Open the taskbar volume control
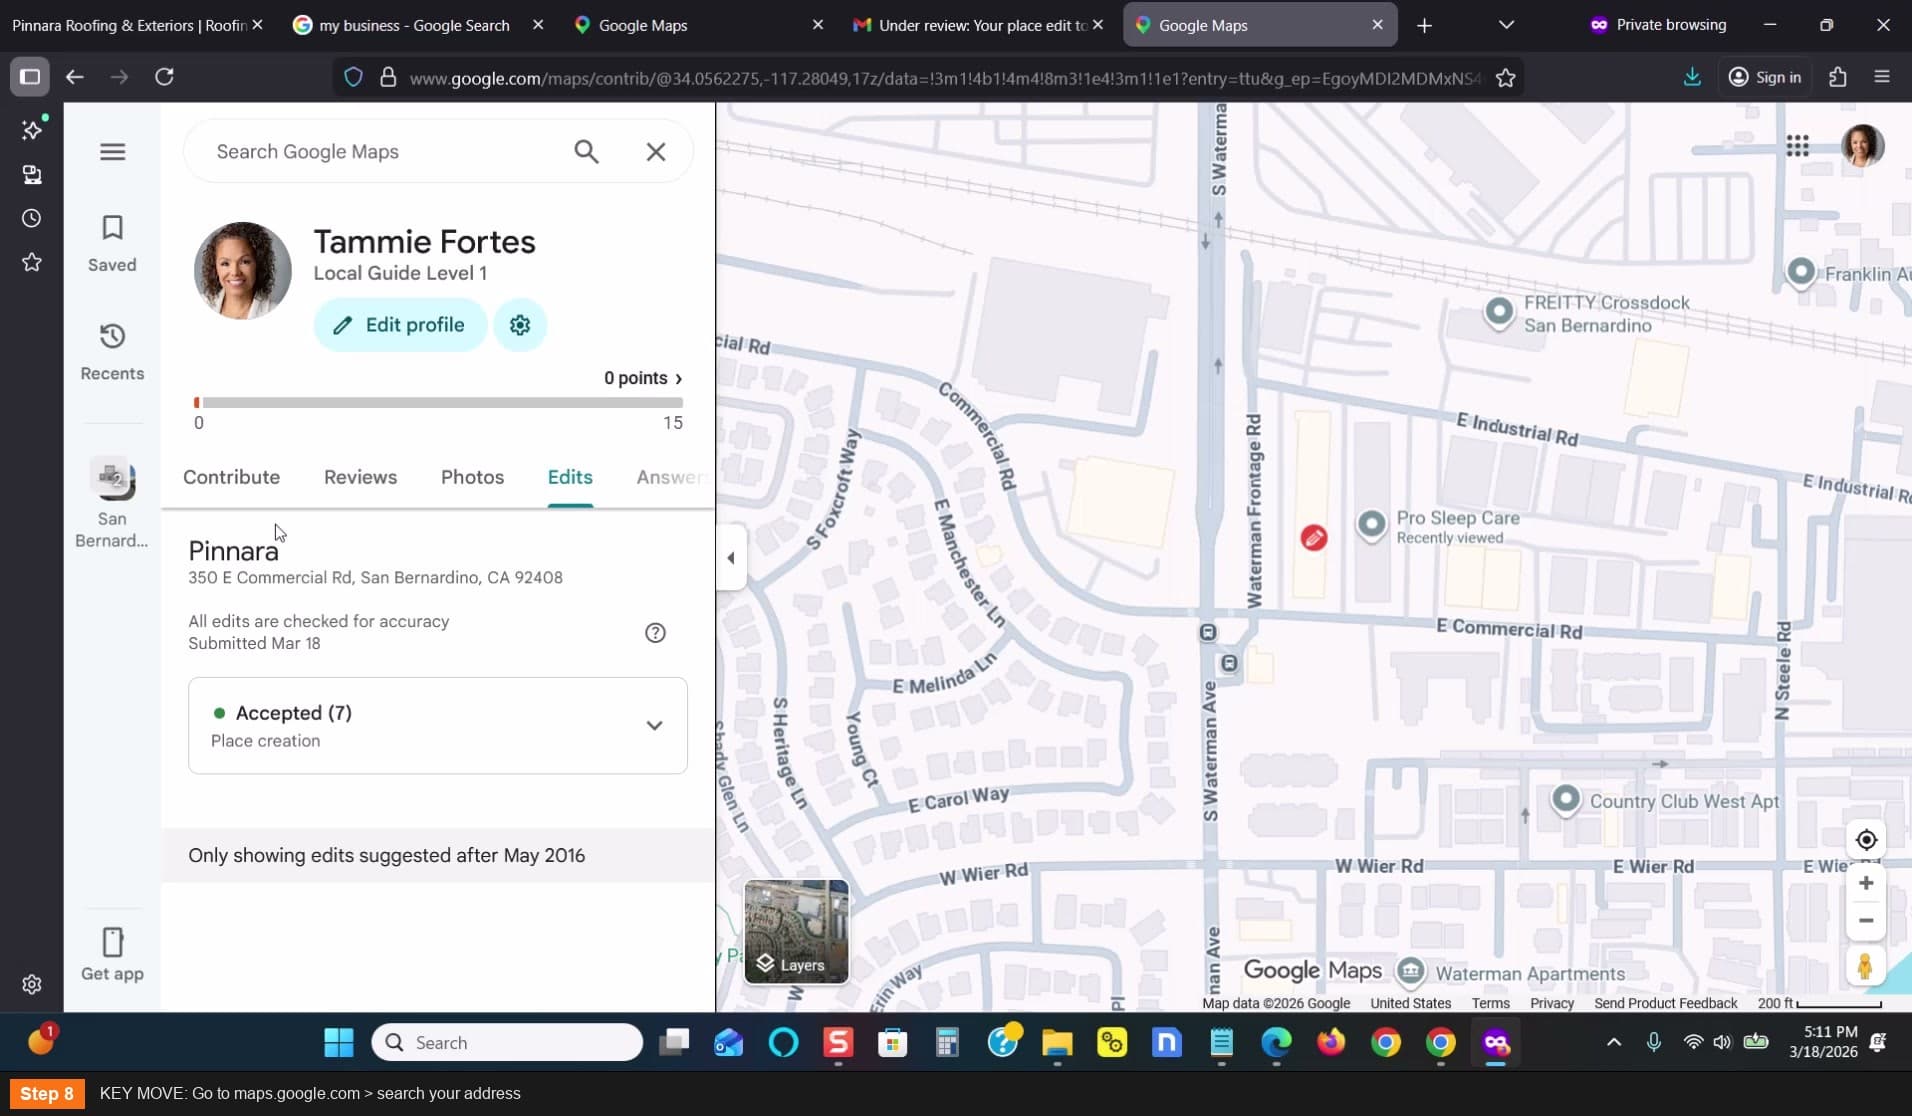 [1722, 1042]
